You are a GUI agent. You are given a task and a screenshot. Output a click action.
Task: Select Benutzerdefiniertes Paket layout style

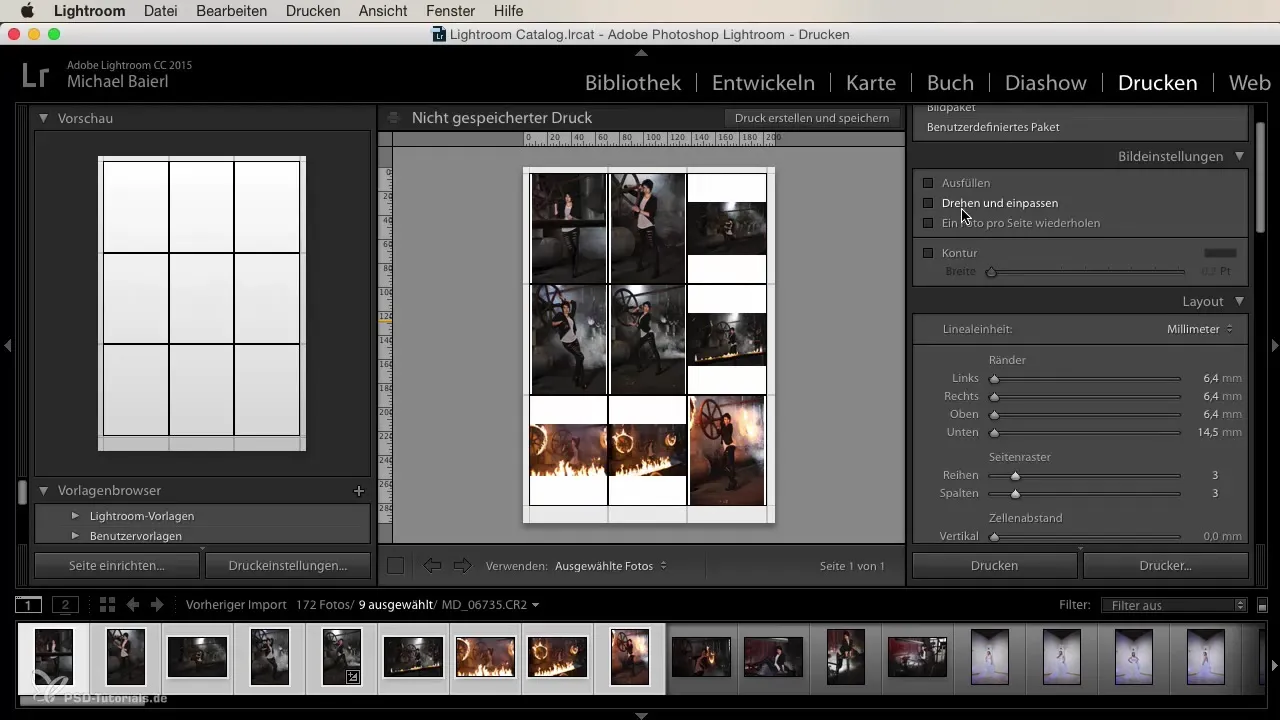993,127
